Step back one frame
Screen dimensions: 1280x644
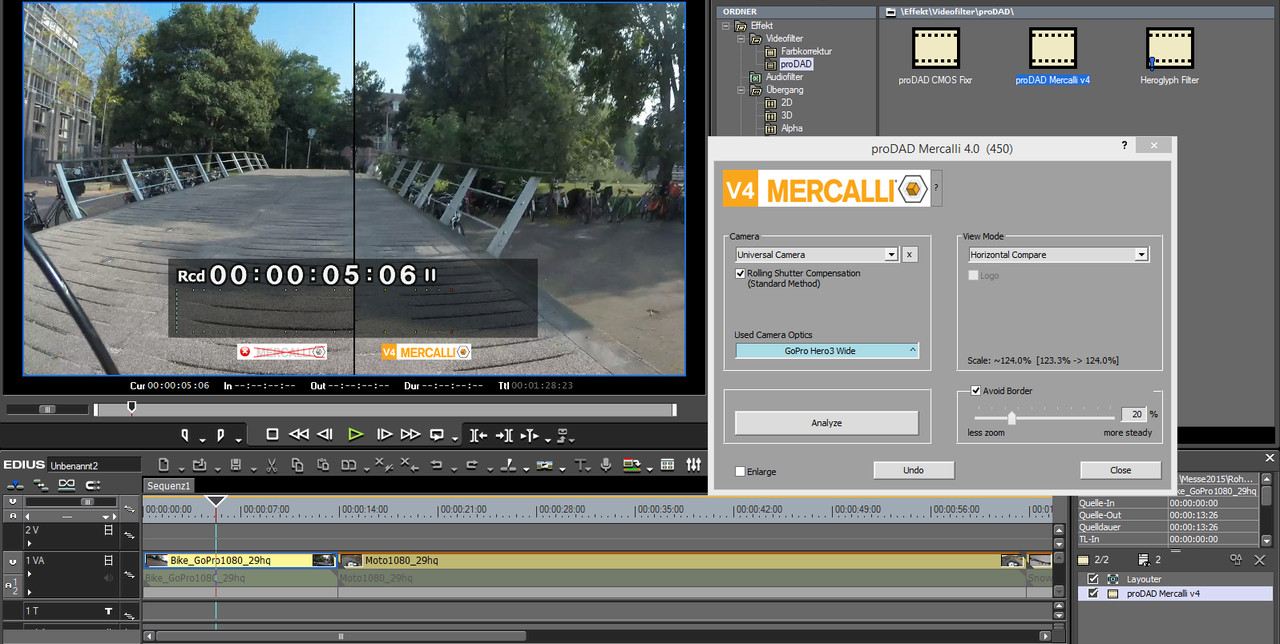324,434
